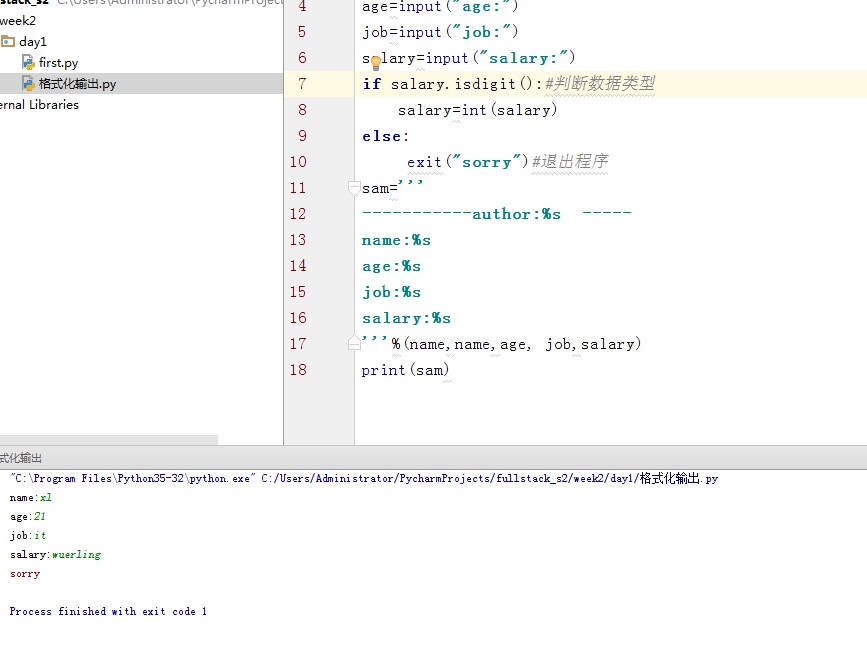Click 'job:it' console output line

28,535
